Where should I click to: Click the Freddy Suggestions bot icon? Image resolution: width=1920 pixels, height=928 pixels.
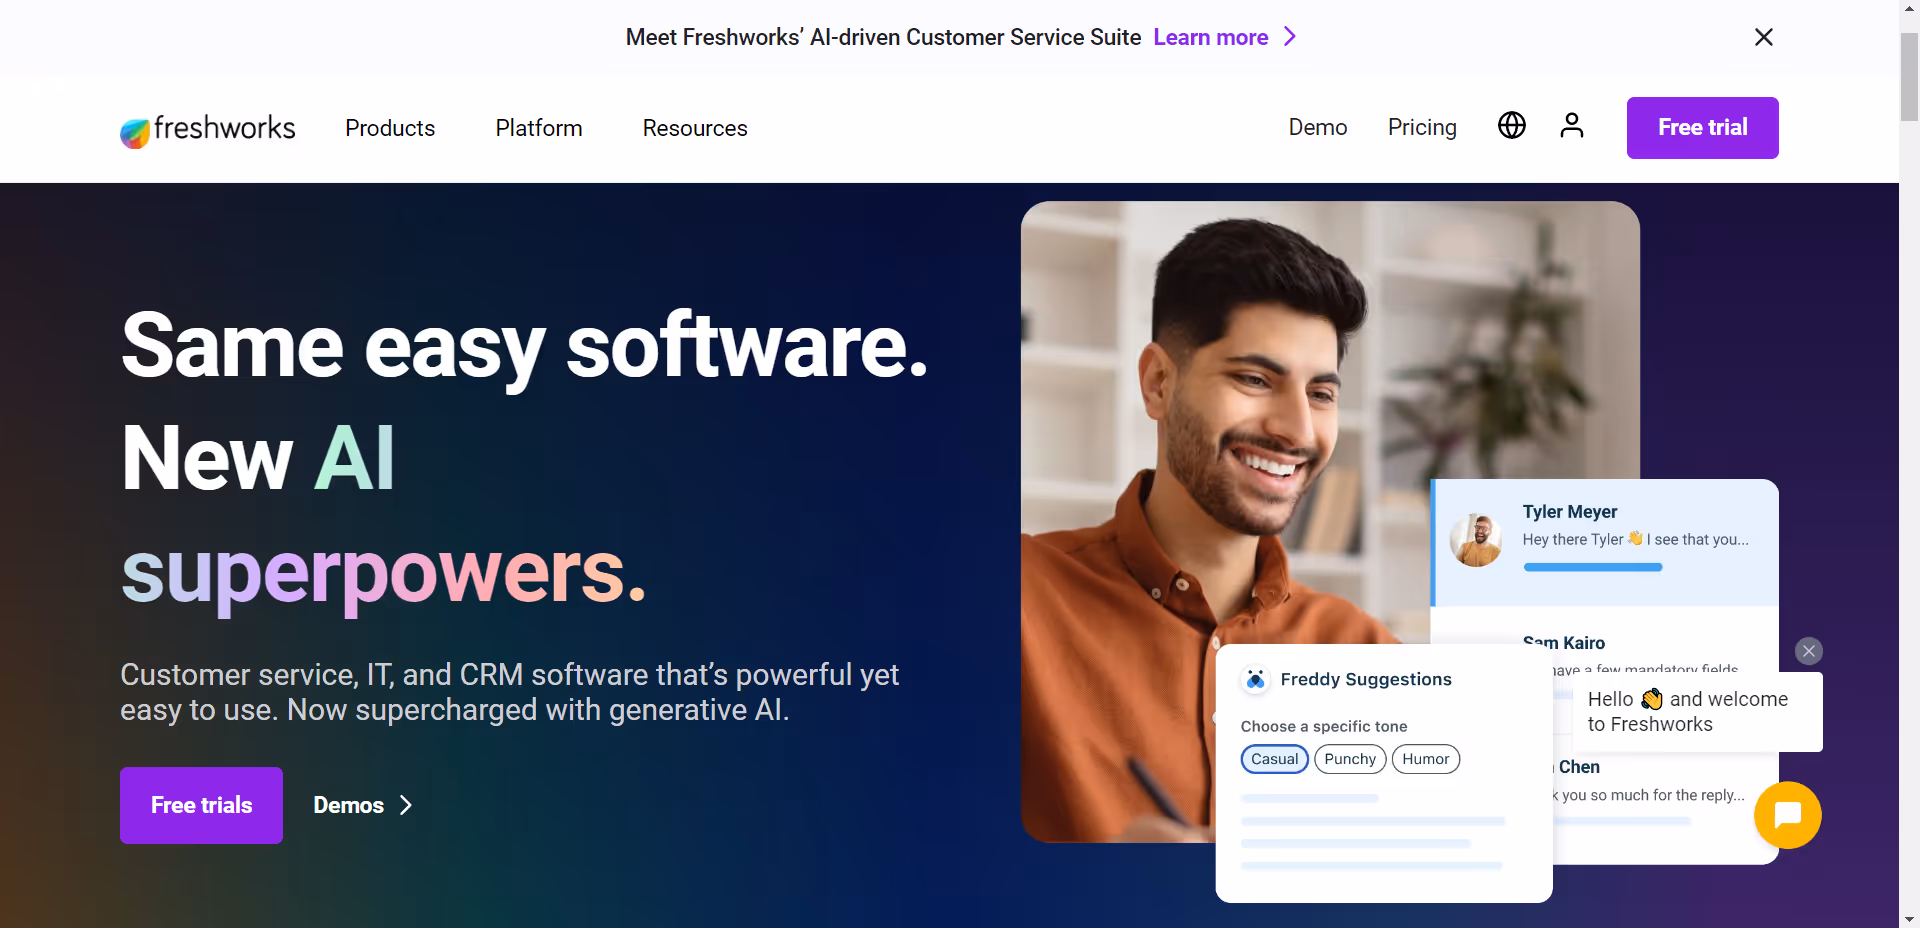click(x=1255, y=679)
